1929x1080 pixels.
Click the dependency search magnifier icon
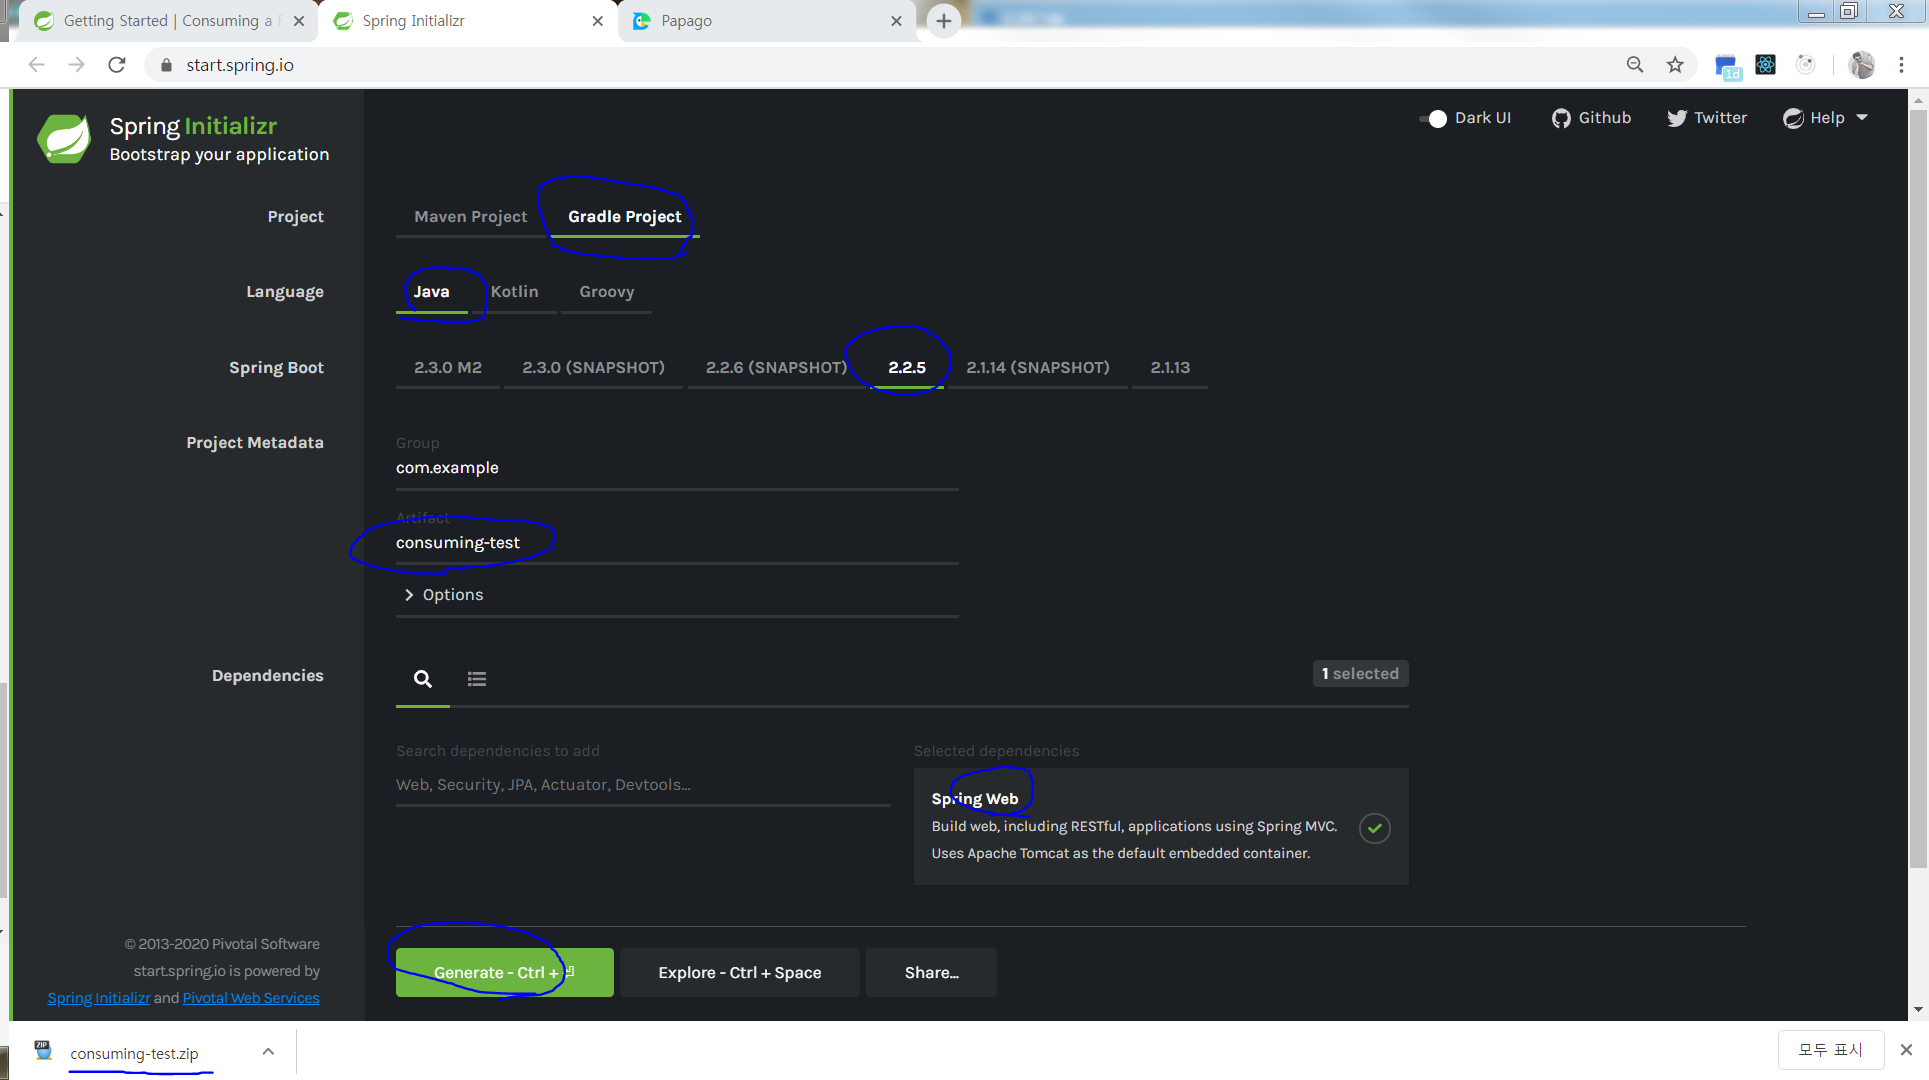pyautogui.click(x=423, y=679)
